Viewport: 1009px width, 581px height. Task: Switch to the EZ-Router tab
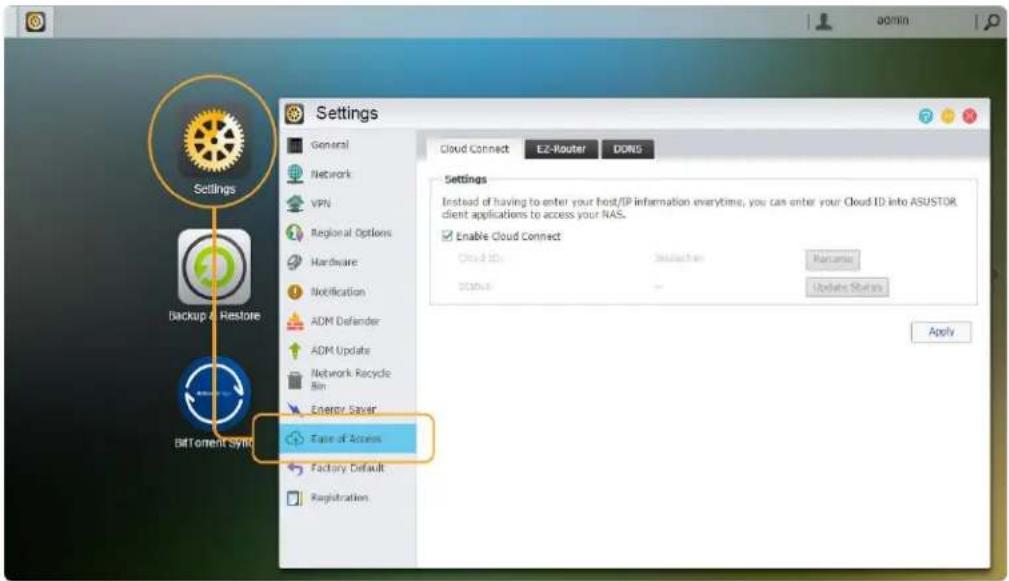coord(561,149)
